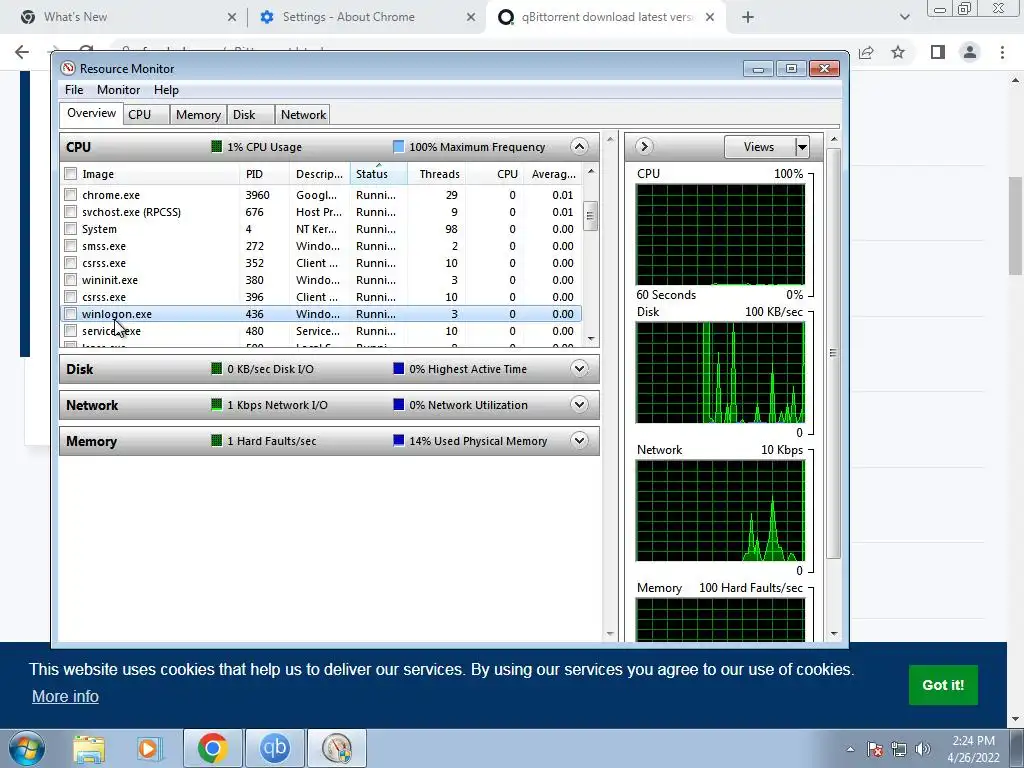The height and width of the screenshot is (768, 1024).
Task: Switch to qBittorrent download Chrome tab
Action: point(606,17)
